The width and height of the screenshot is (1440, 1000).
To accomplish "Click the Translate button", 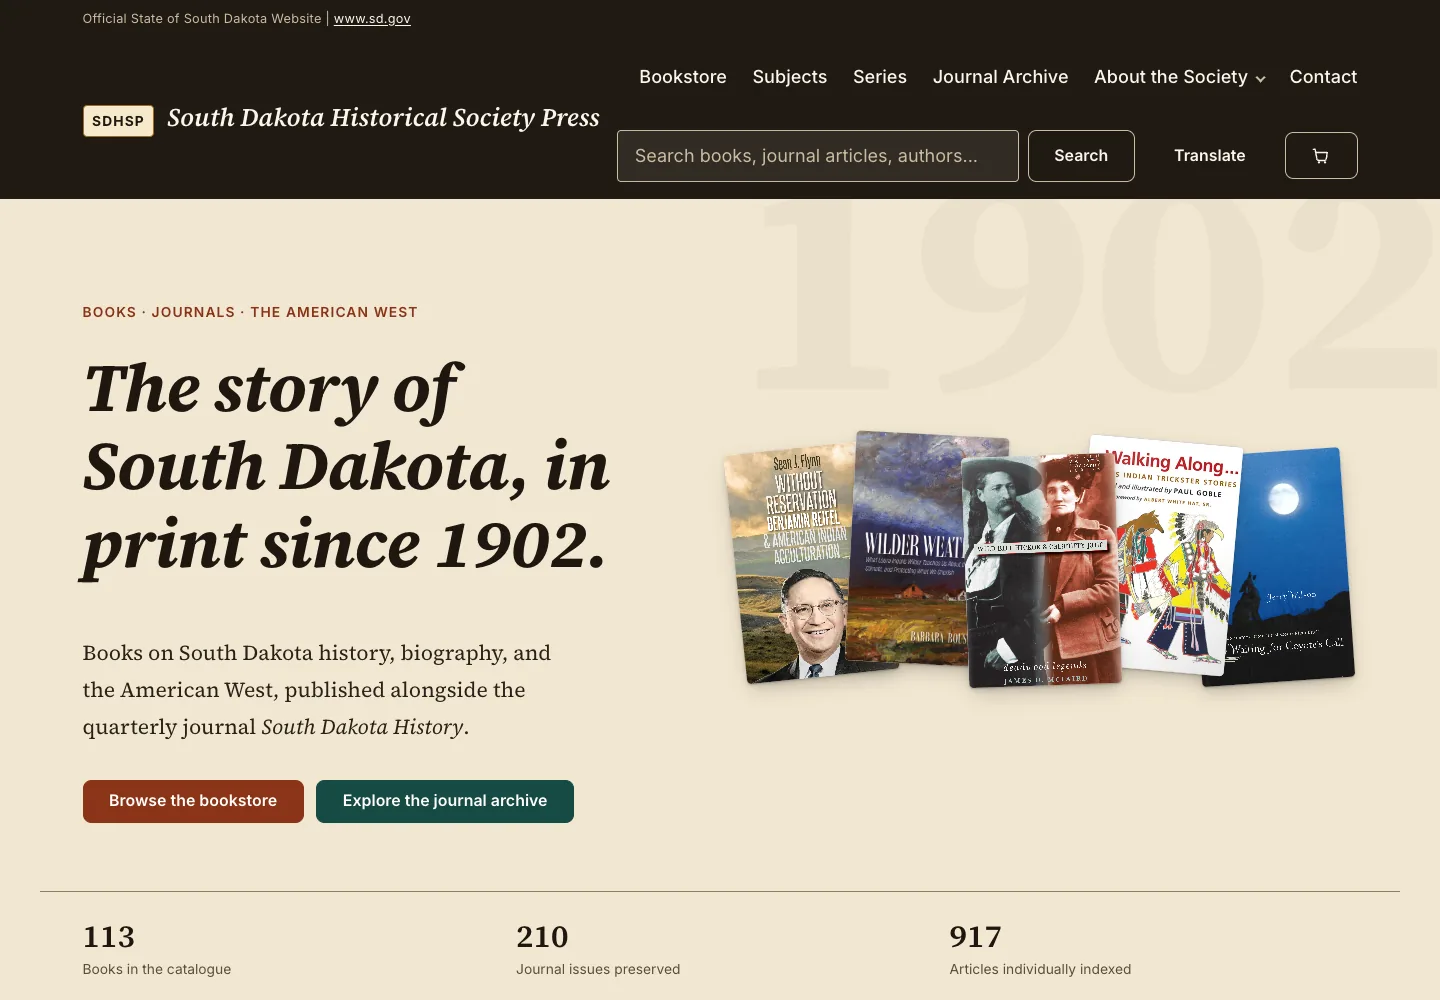I will pyautogui.click(x=1210, y=156).
